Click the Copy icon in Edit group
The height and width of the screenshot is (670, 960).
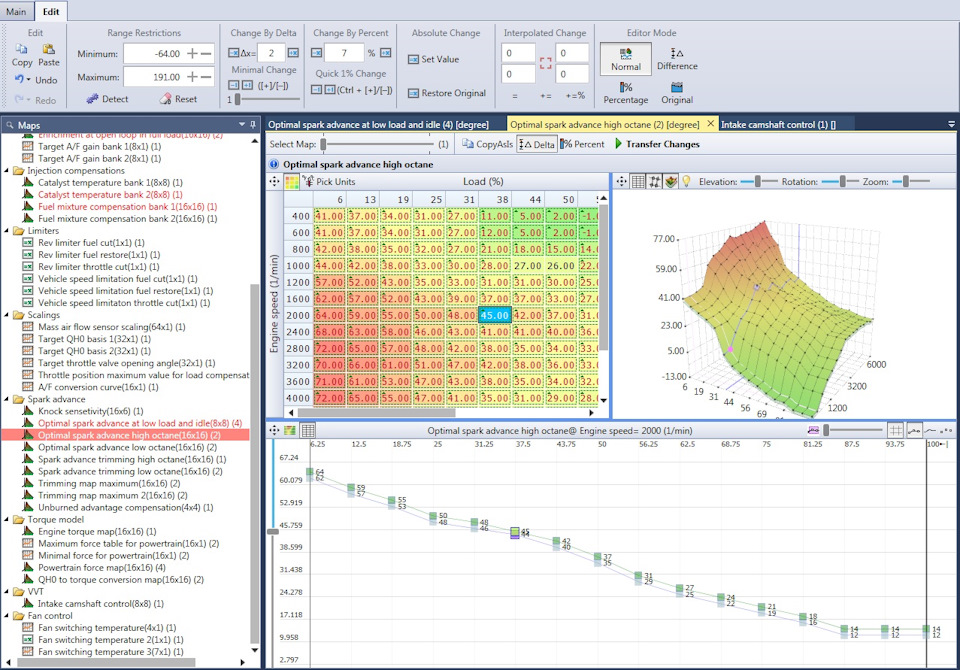point(22,49)
